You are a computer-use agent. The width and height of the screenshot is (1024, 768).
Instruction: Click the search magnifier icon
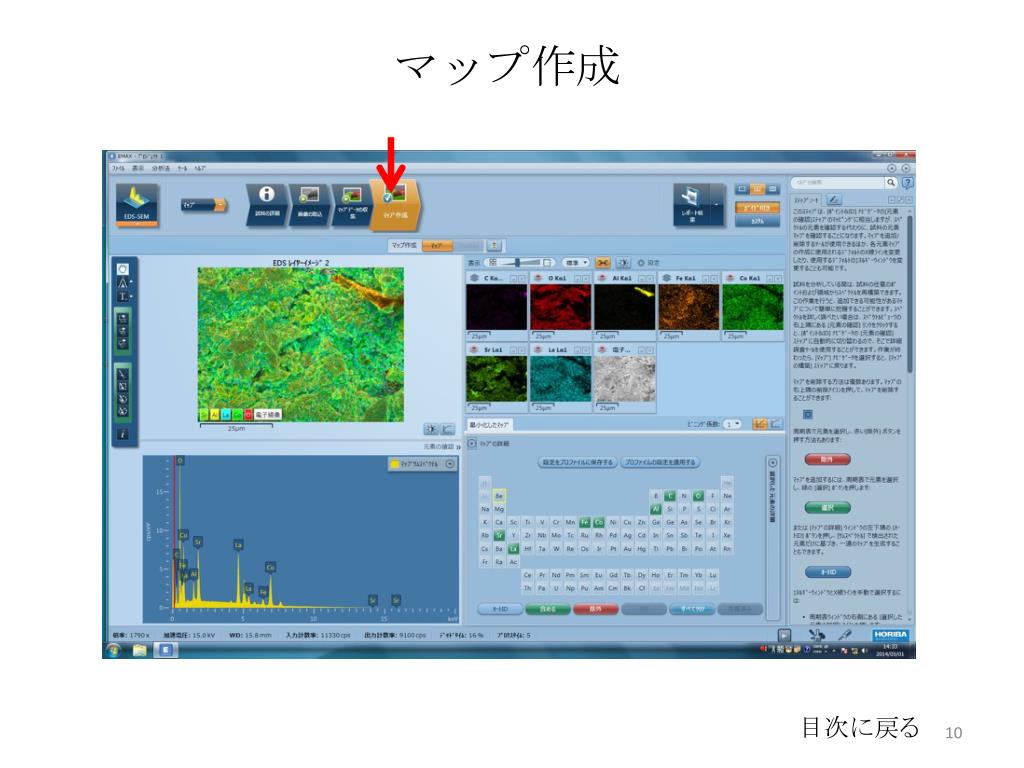coord(890,183)
